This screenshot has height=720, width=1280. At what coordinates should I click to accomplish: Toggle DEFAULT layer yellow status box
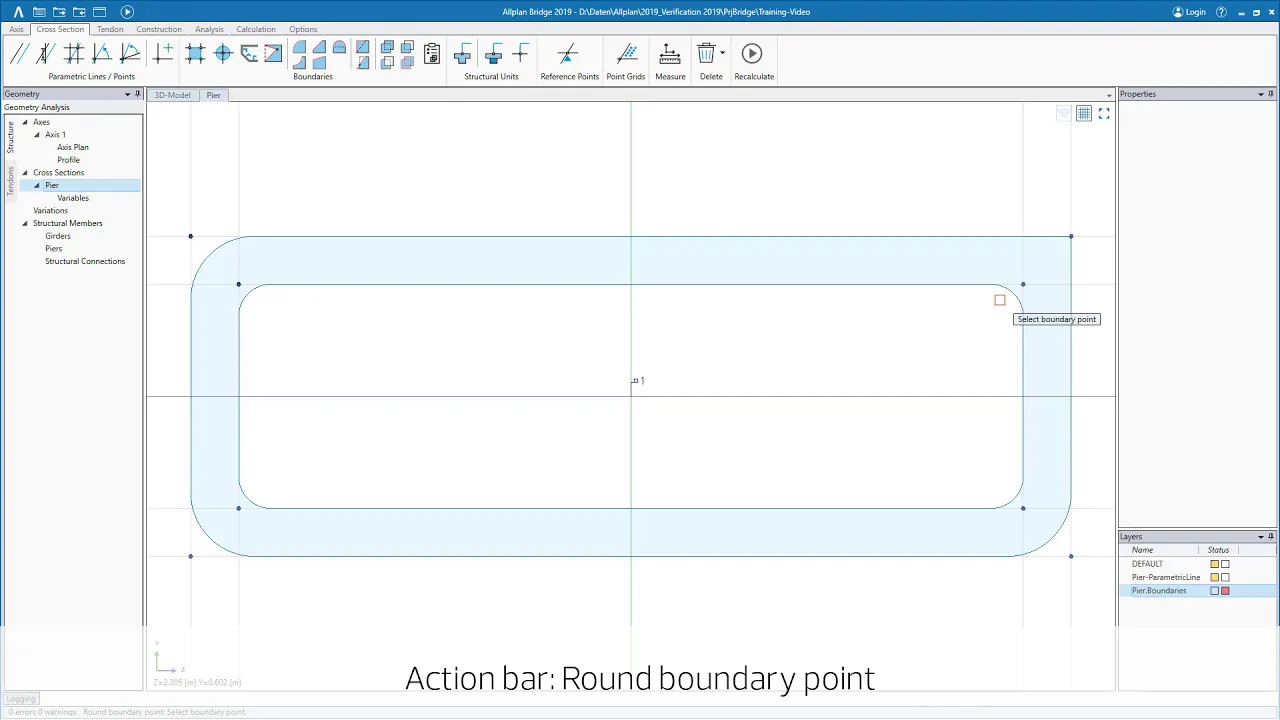(x=1215, y=564)
